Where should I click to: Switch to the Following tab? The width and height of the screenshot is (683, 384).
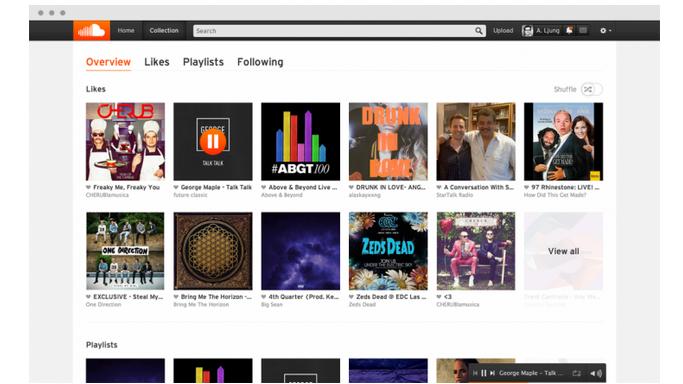(x=260, y=62)
